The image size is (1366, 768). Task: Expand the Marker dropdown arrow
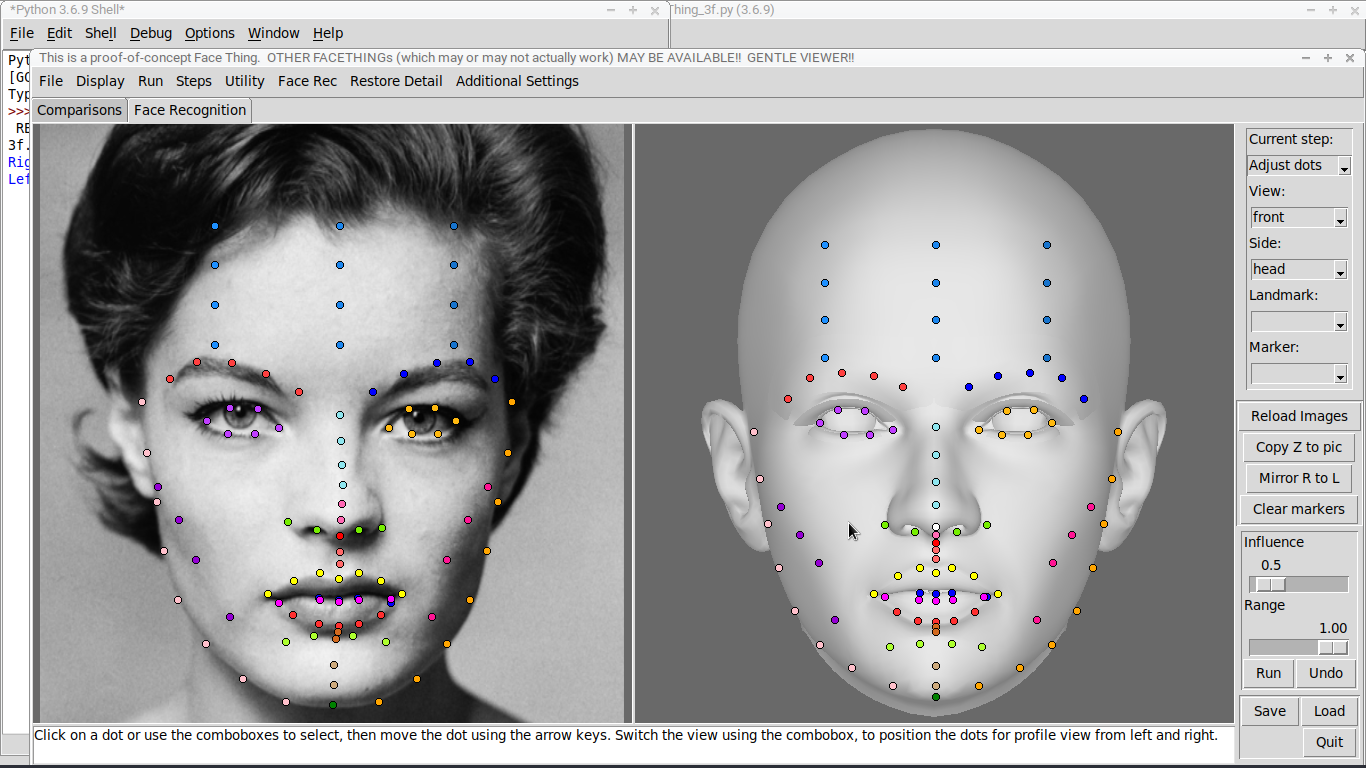(1341, 374)
